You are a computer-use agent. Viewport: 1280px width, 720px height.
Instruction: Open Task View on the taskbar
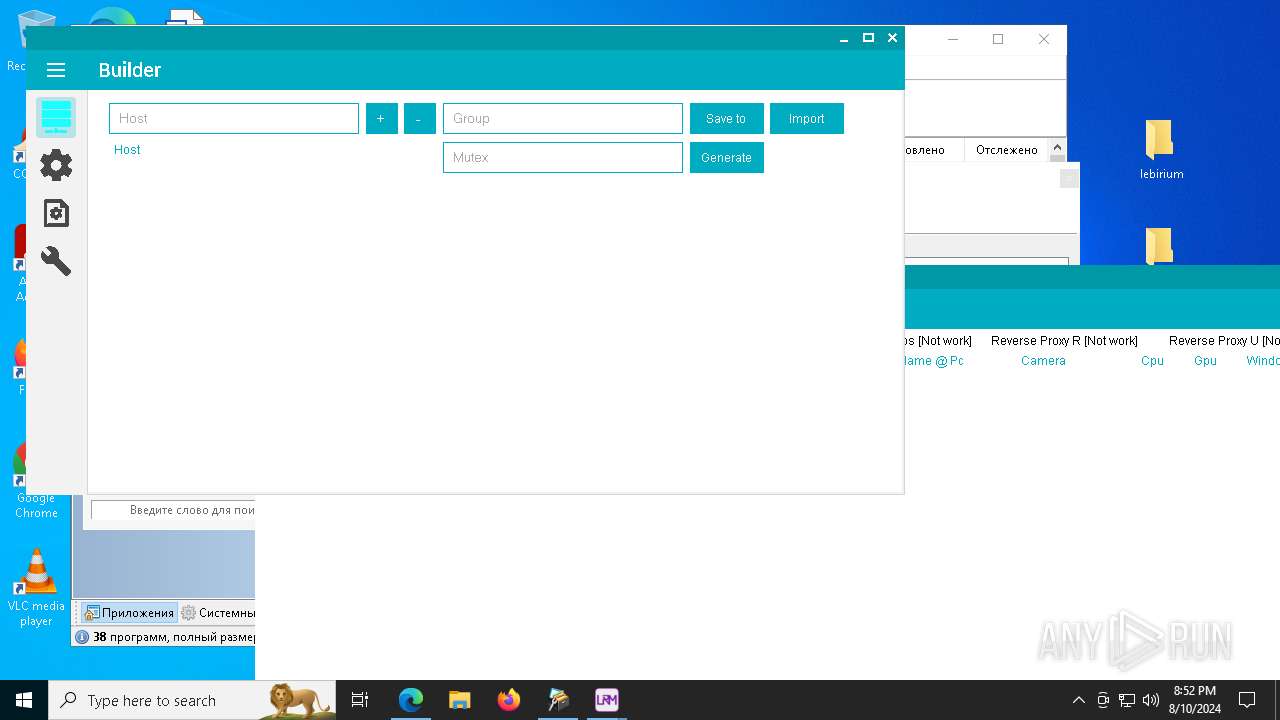[x=360, y=700]
